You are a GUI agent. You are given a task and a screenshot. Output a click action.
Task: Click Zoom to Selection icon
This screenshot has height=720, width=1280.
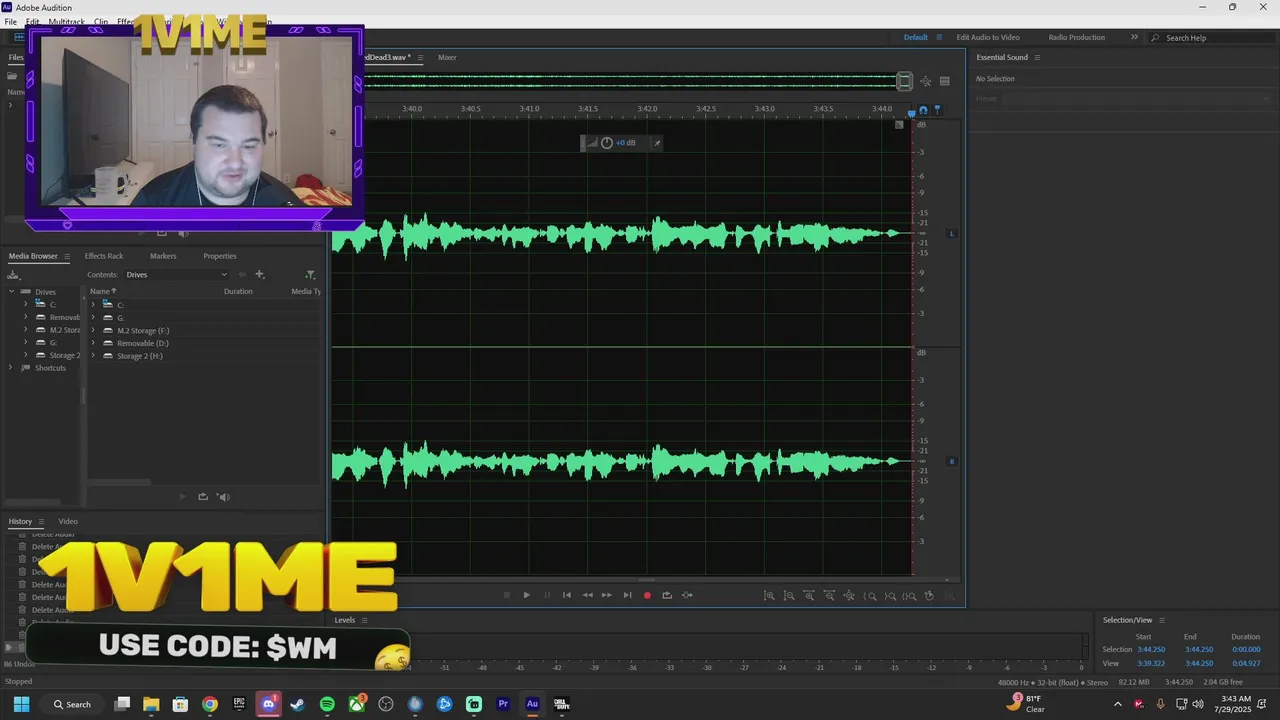coord(909,596)
